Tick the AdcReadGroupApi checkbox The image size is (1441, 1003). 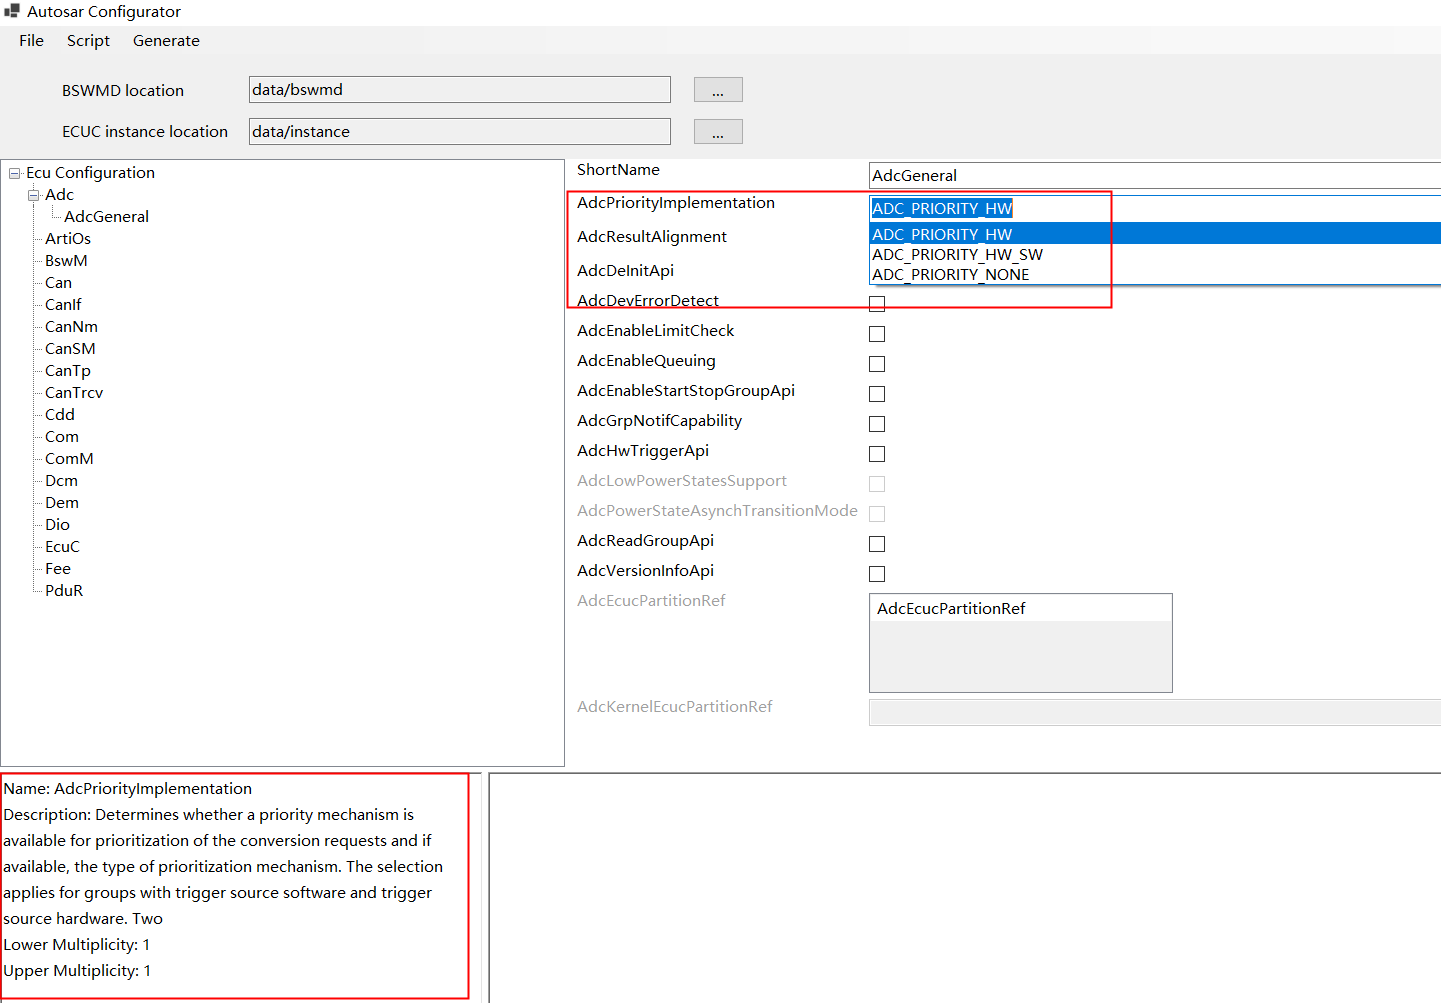pyautogui.click(x=877, y=544)
